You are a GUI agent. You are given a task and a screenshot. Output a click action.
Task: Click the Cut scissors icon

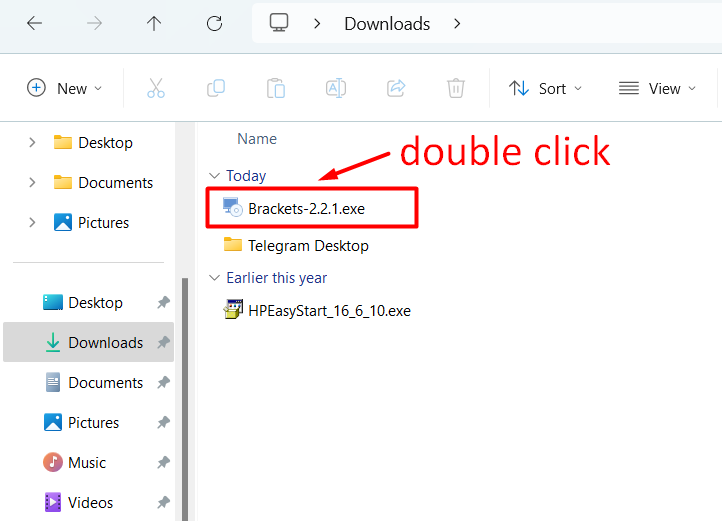tap(156, 88)
